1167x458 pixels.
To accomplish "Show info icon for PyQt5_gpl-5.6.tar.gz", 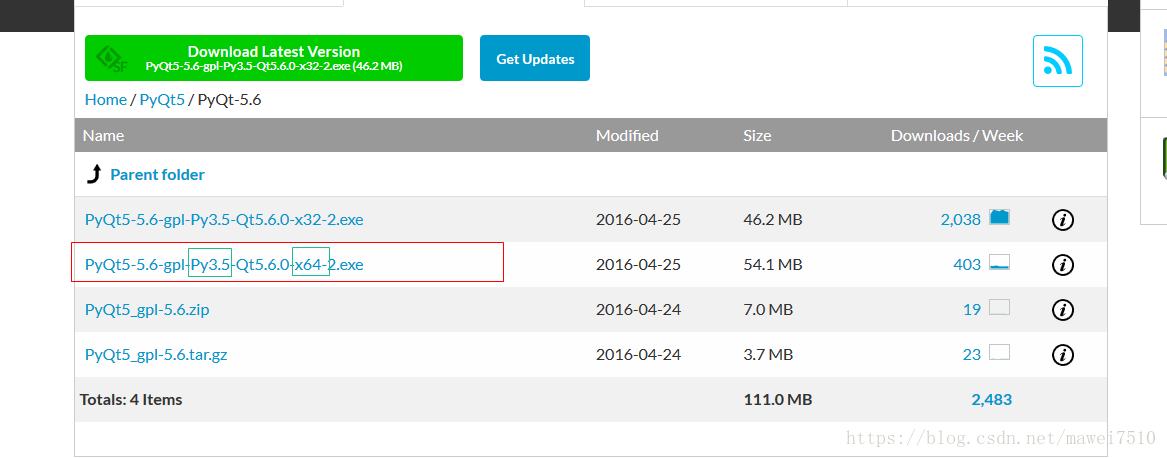I will pos(1062,355).
